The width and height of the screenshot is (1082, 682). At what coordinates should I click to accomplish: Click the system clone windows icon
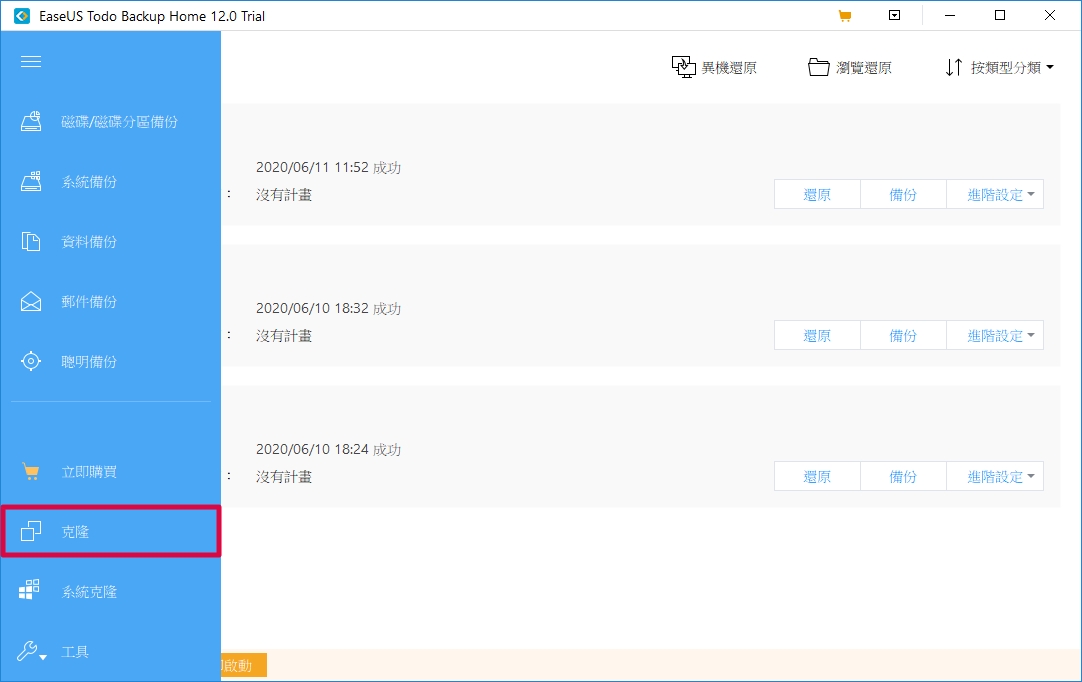(x=29, y=590)
